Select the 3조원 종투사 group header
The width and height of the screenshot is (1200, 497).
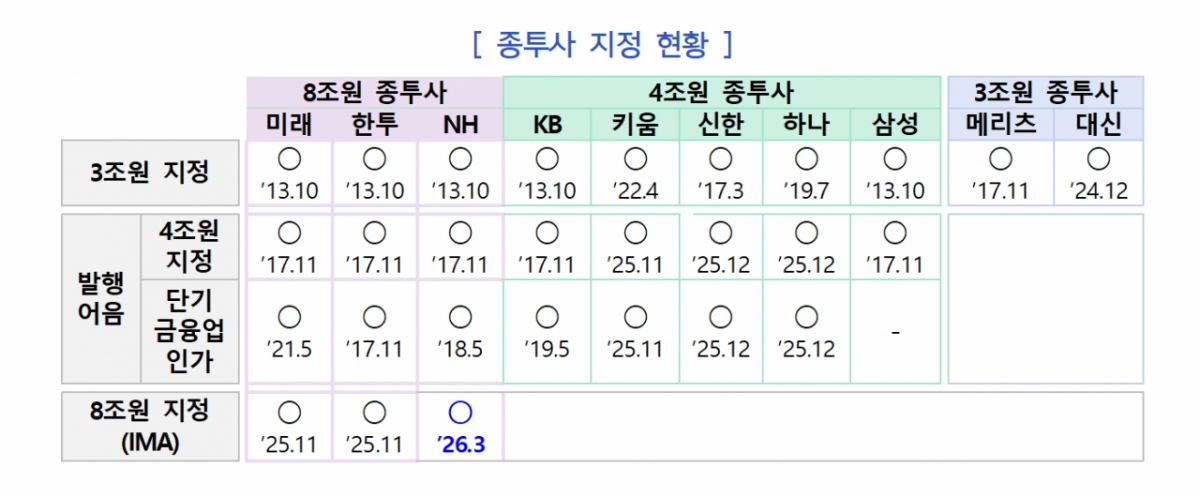1045,93
